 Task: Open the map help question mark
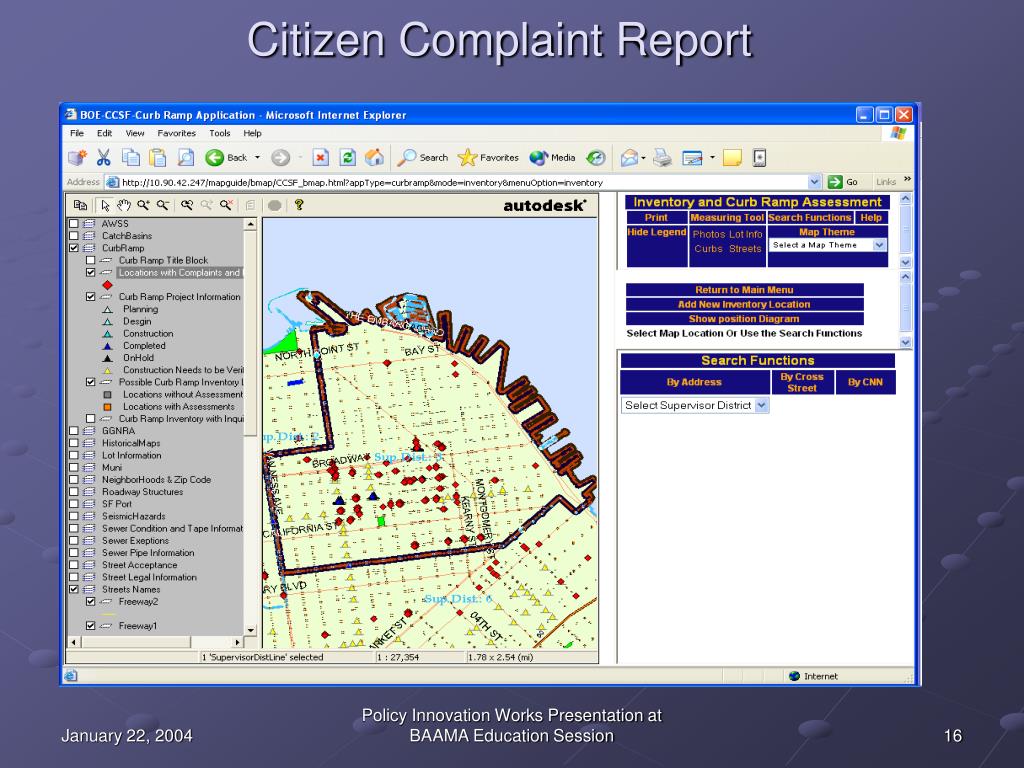point(299,205)
